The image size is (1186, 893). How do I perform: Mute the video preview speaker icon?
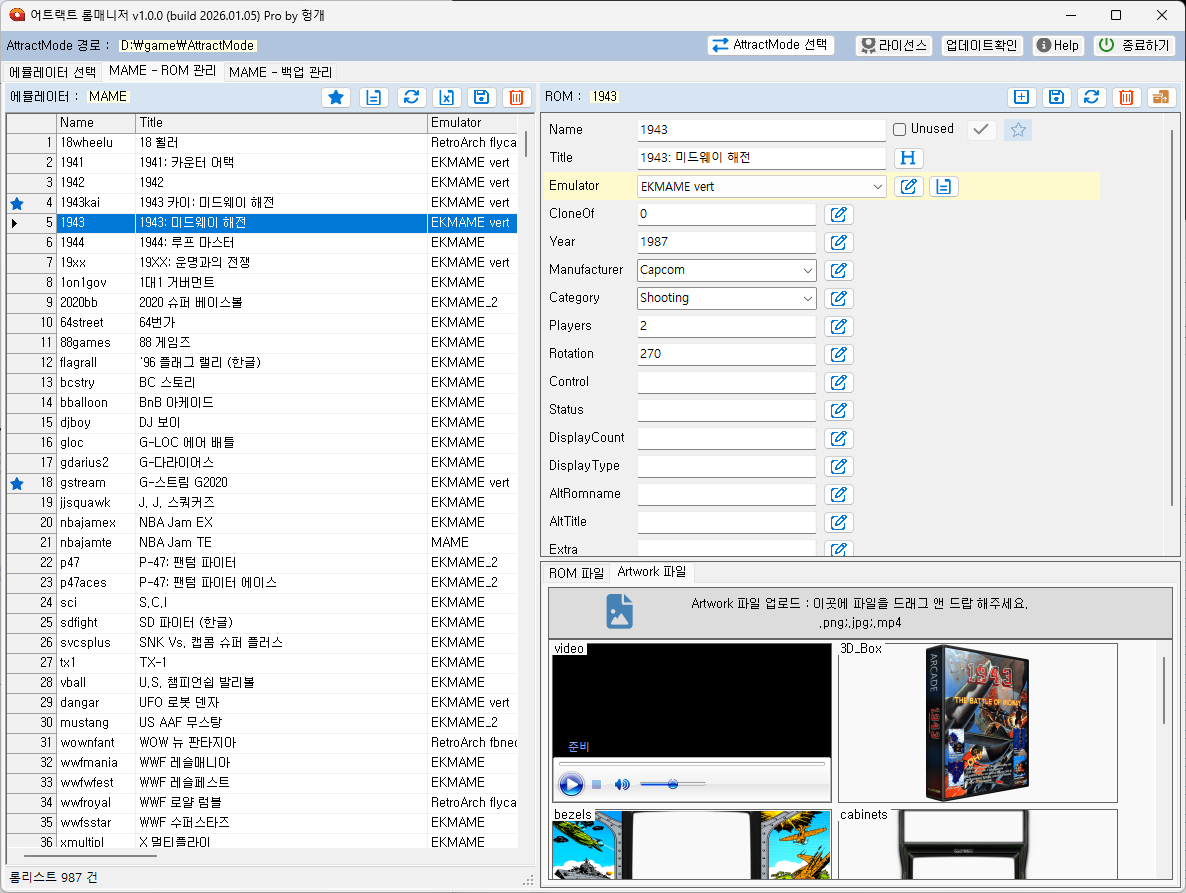pyautogui.click(x=622, y=784)
